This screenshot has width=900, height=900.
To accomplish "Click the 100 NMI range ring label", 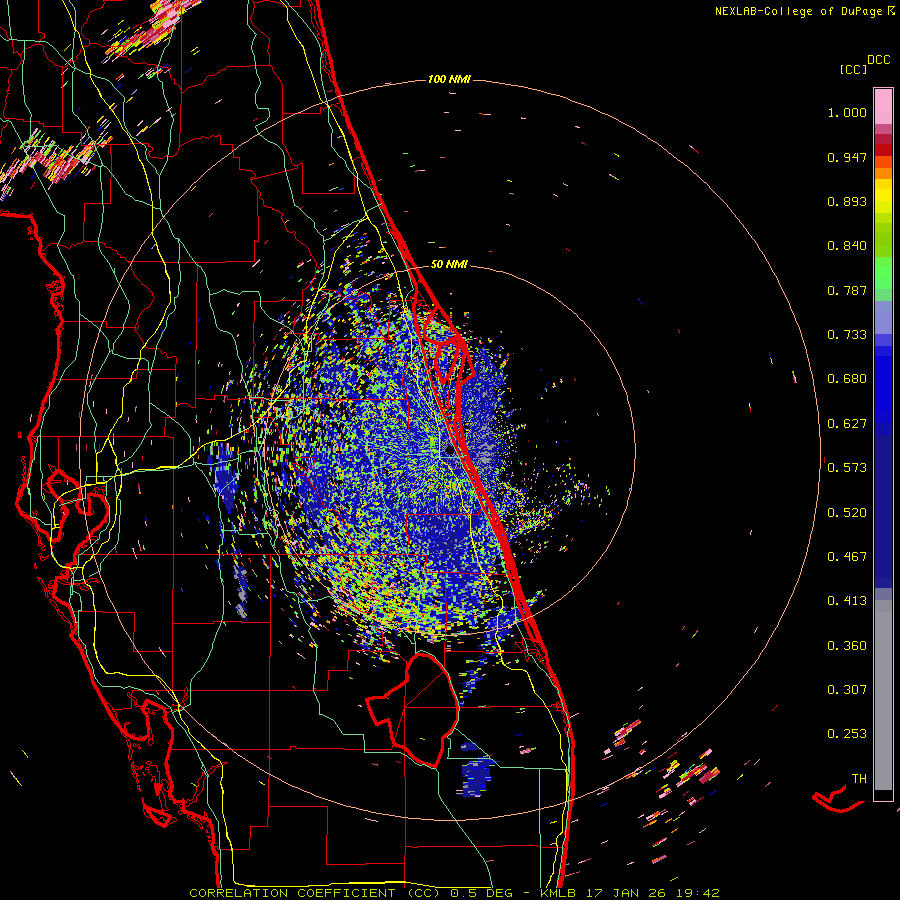I will coord(449,79).
